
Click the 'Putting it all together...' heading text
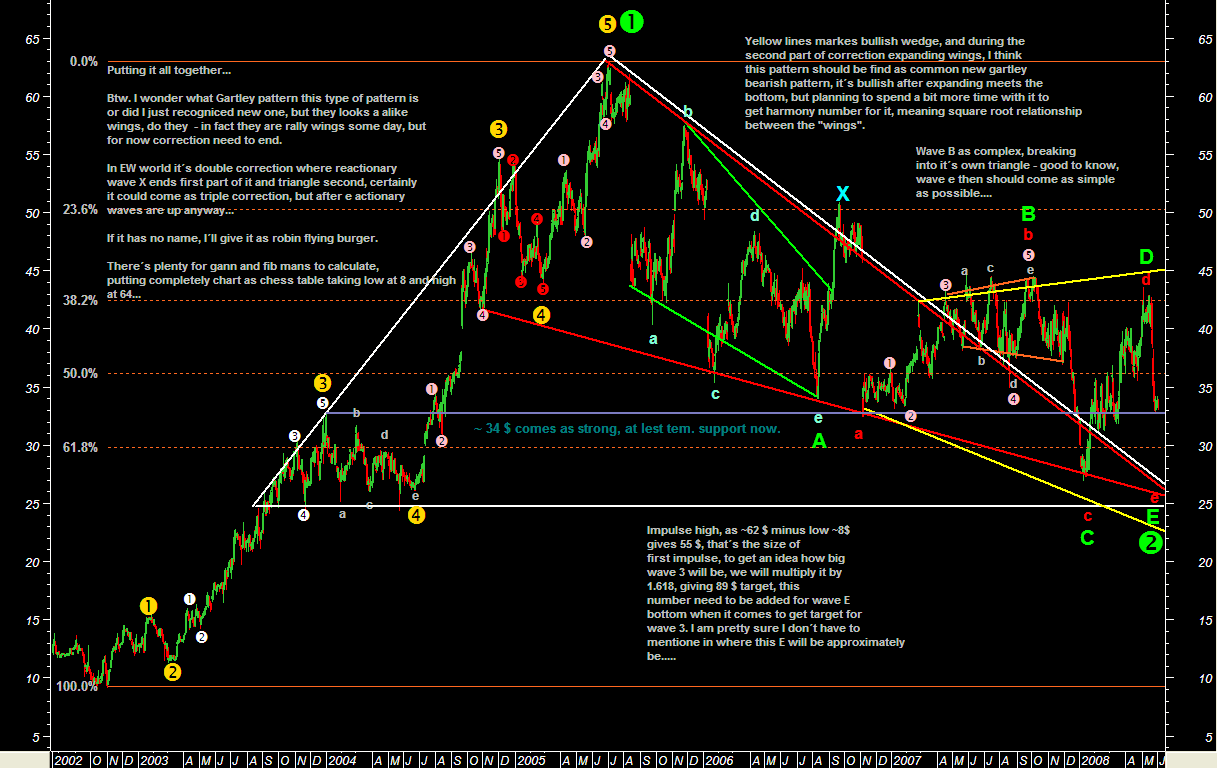tap(169, 71)
